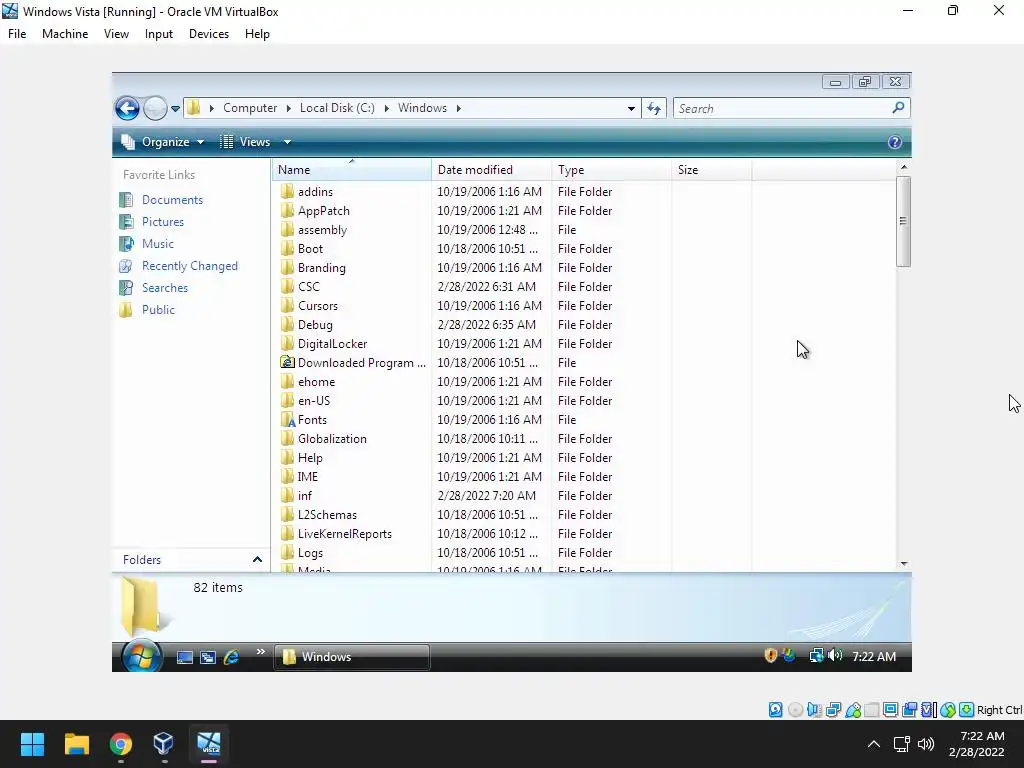The width and height of the screenshot is (1024, 768).
Task: Click the file list vertical scrollbar thumb
Action: point(903,221)
